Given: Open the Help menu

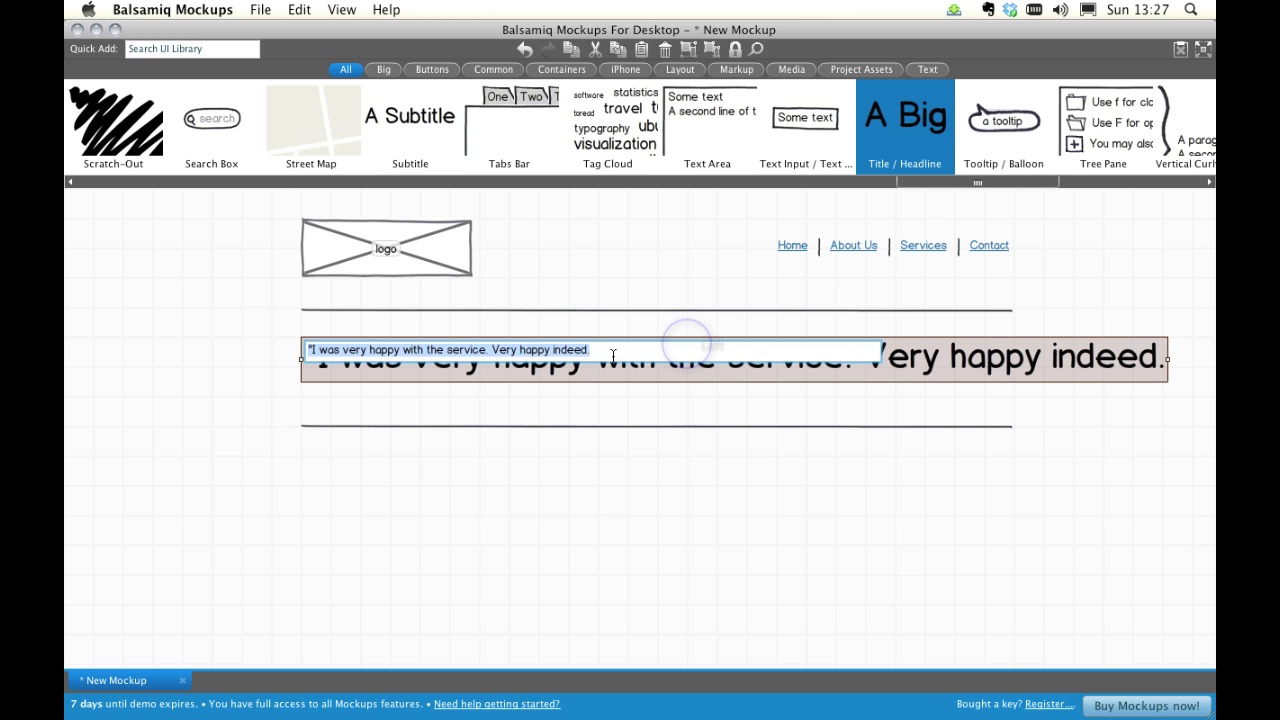Looking at the screenshot, I should (386, 9).
